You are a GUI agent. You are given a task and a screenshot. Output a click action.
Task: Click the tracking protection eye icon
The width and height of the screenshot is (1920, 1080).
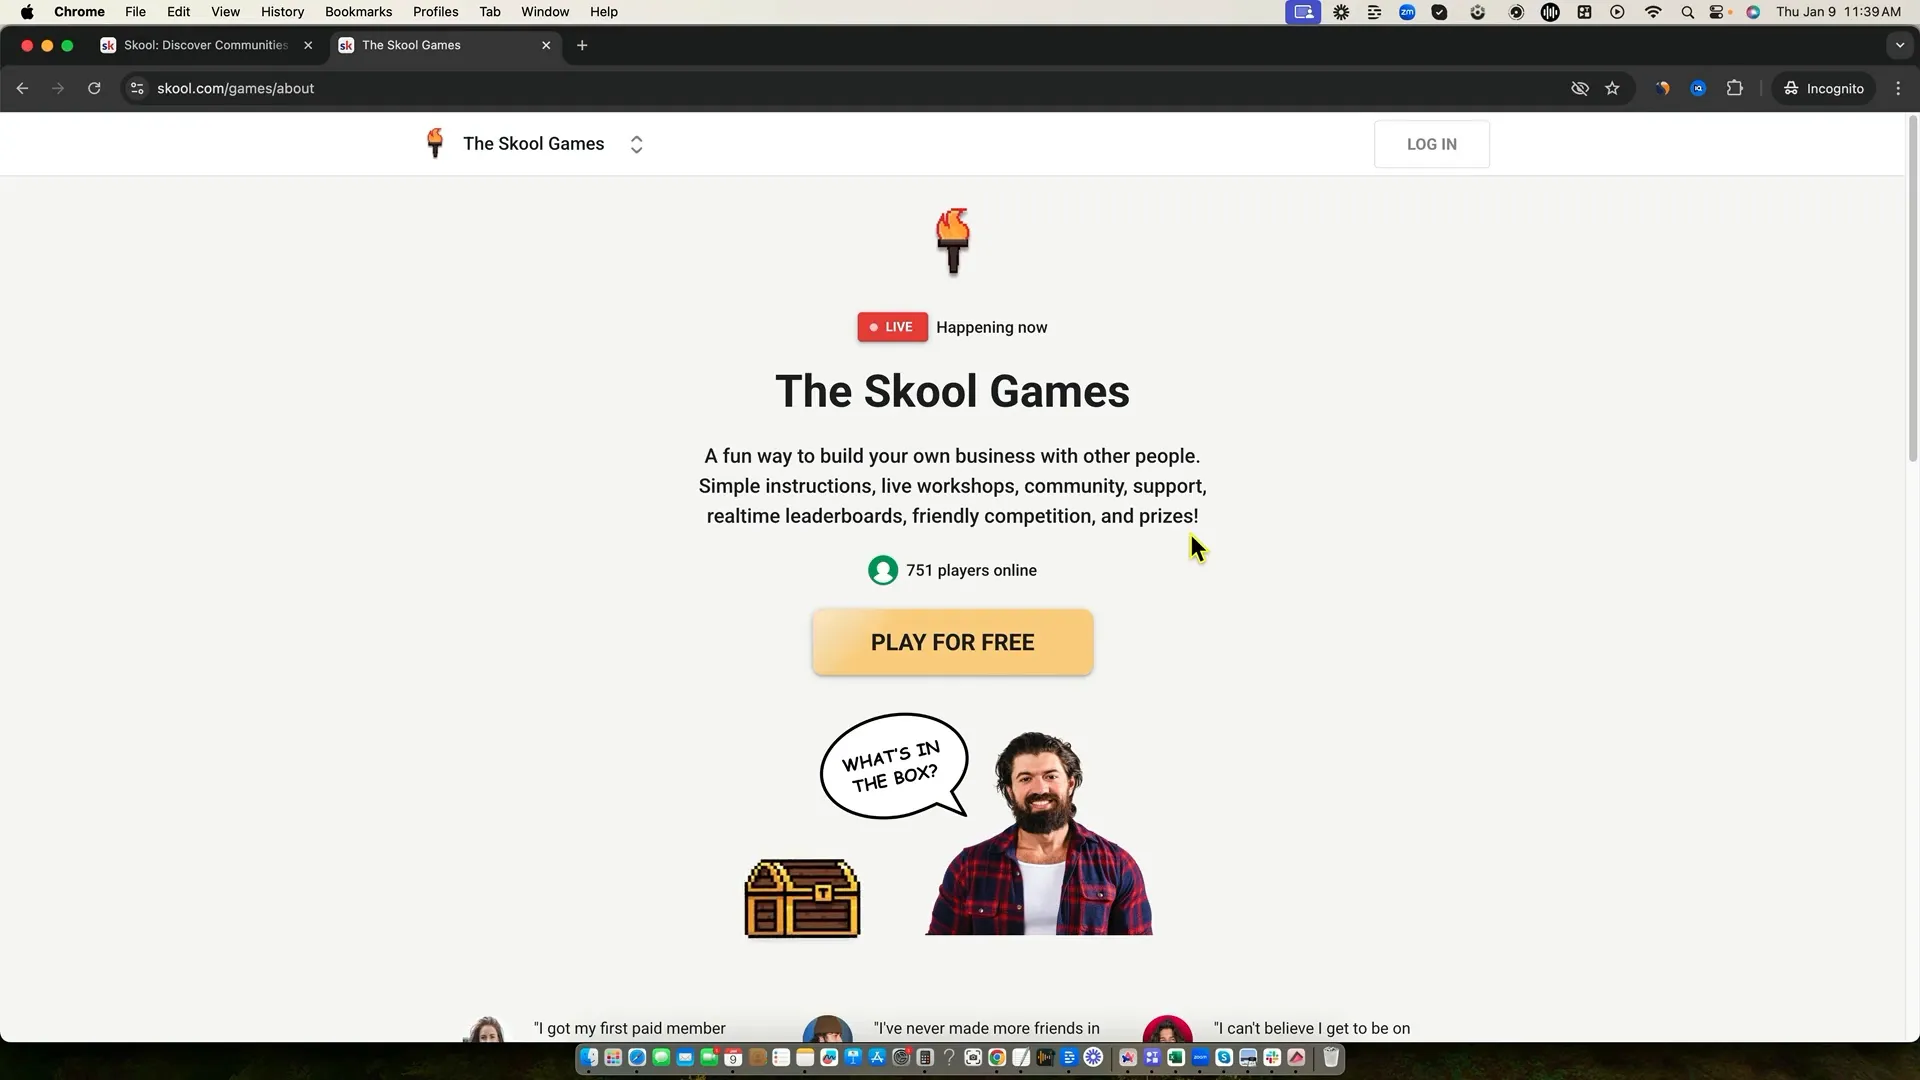(x=1580, y=88)
